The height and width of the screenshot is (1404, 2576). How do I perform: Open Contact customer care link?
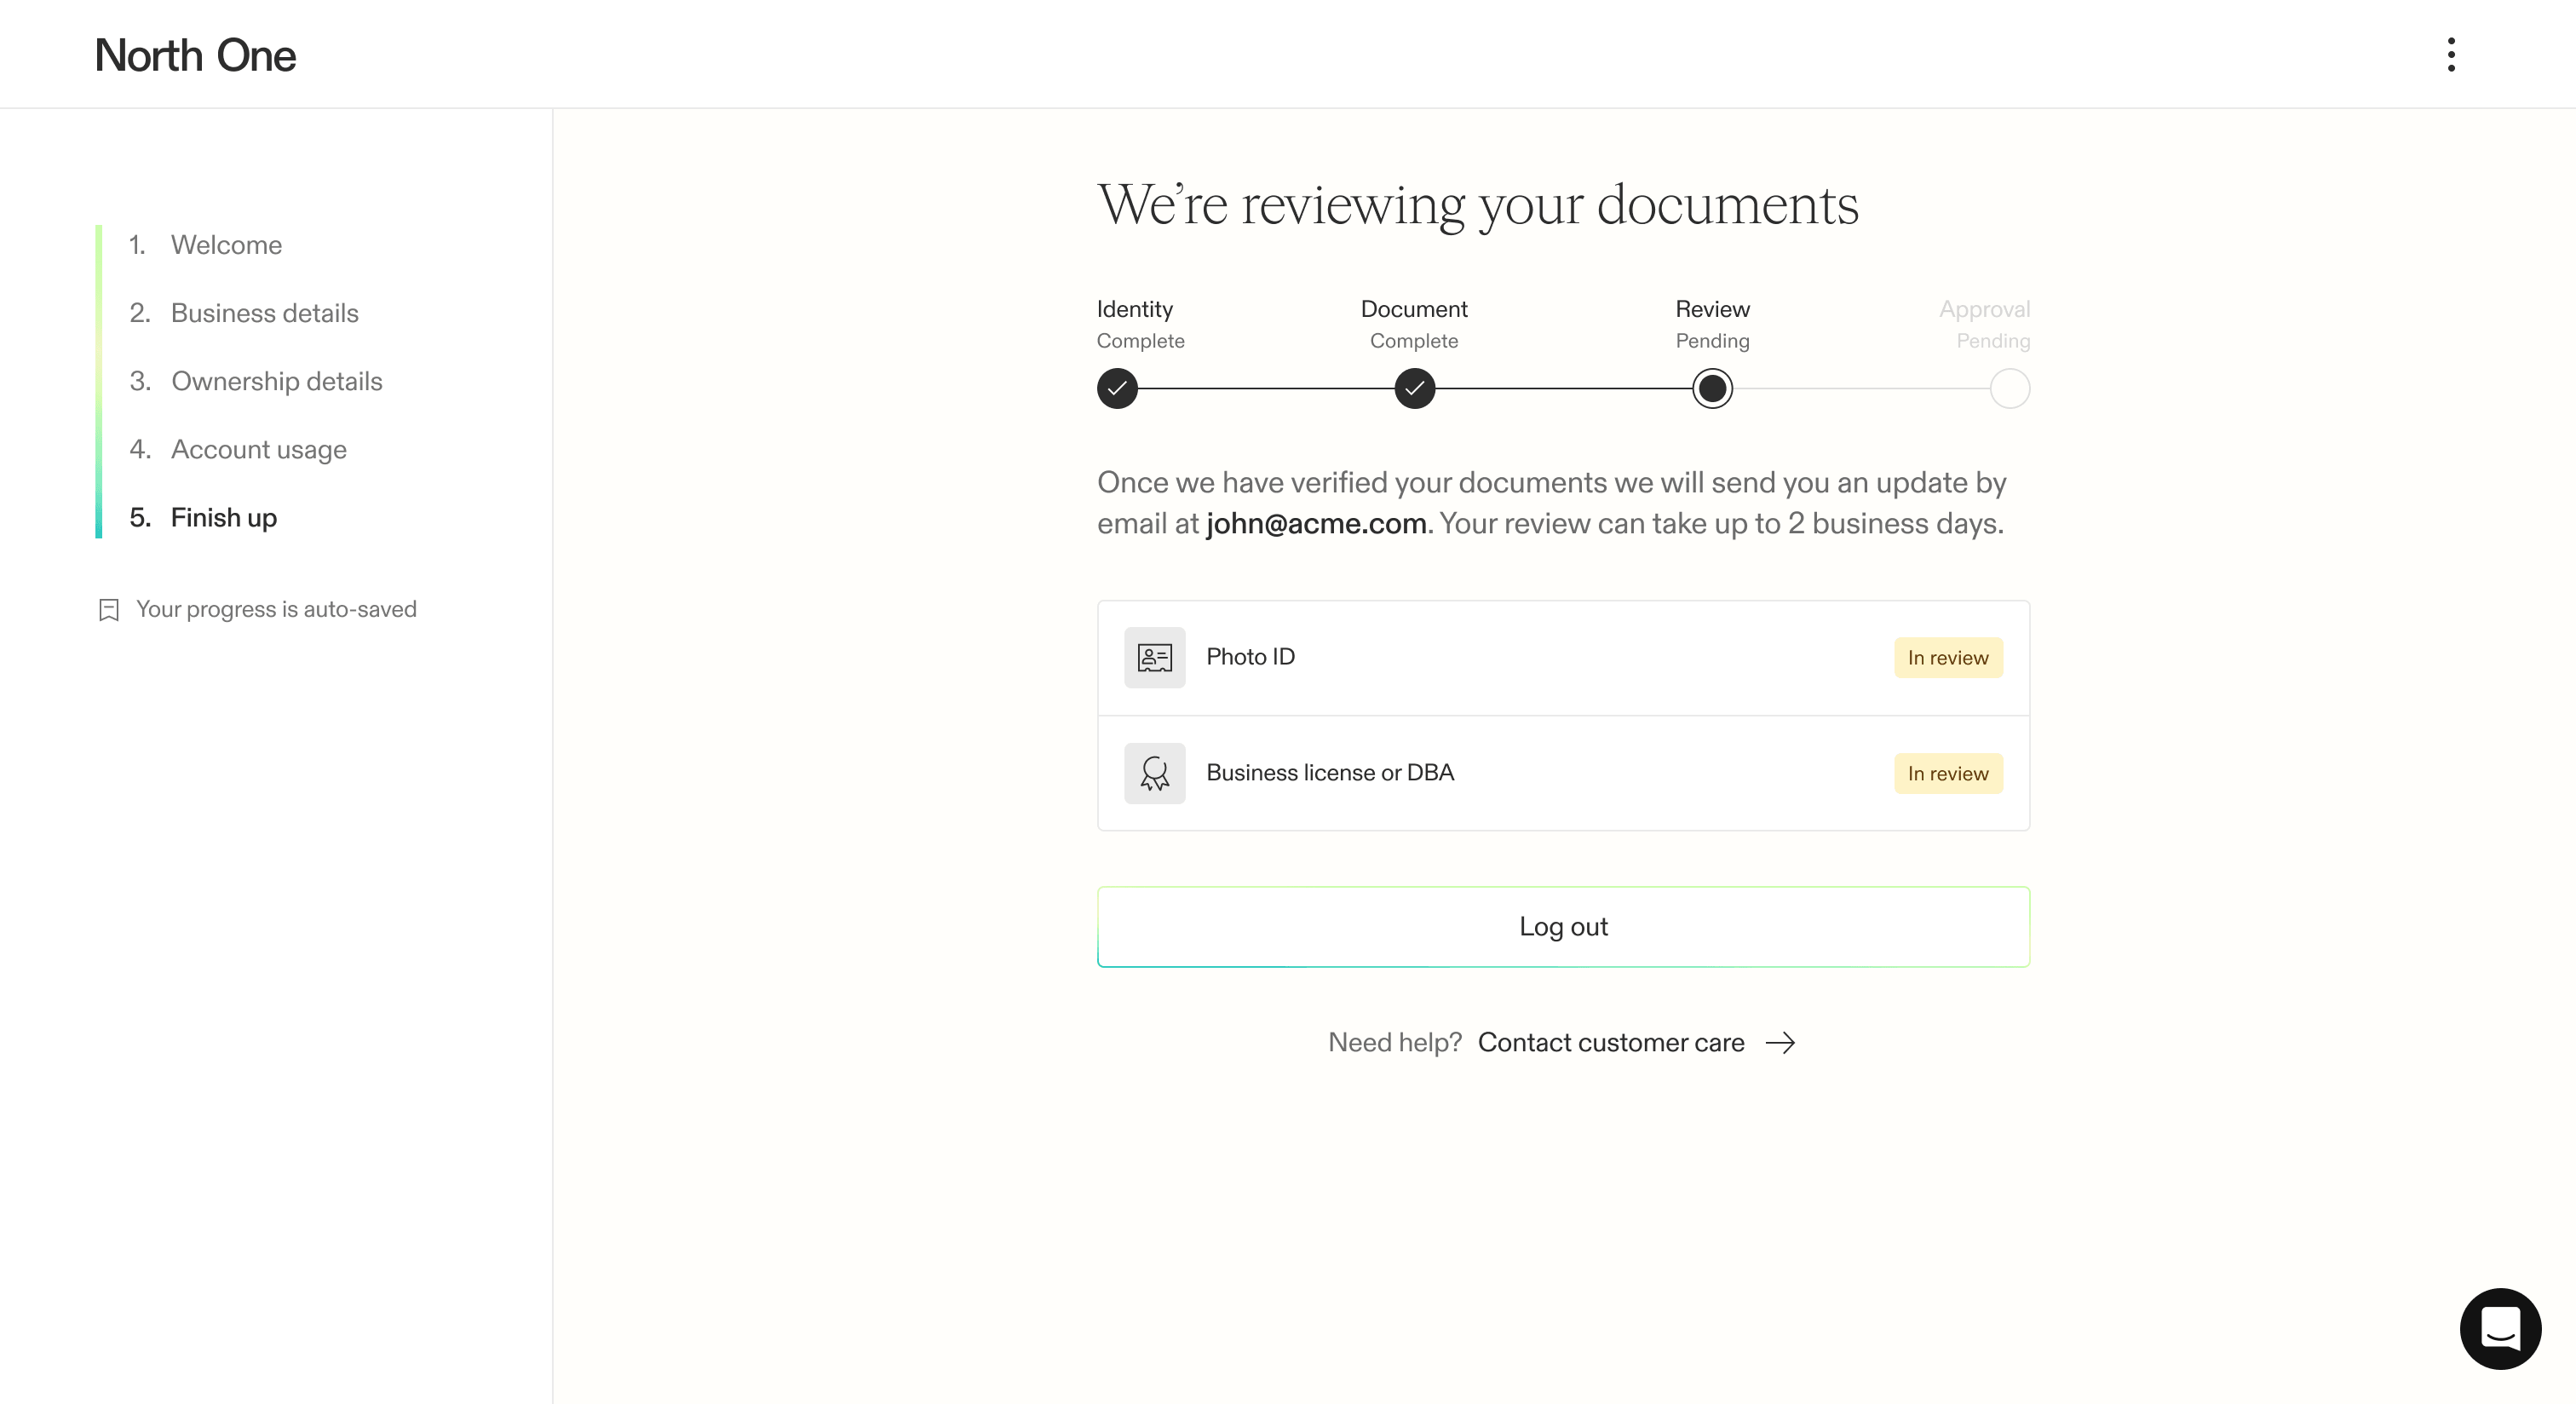coord(1611,1043)
